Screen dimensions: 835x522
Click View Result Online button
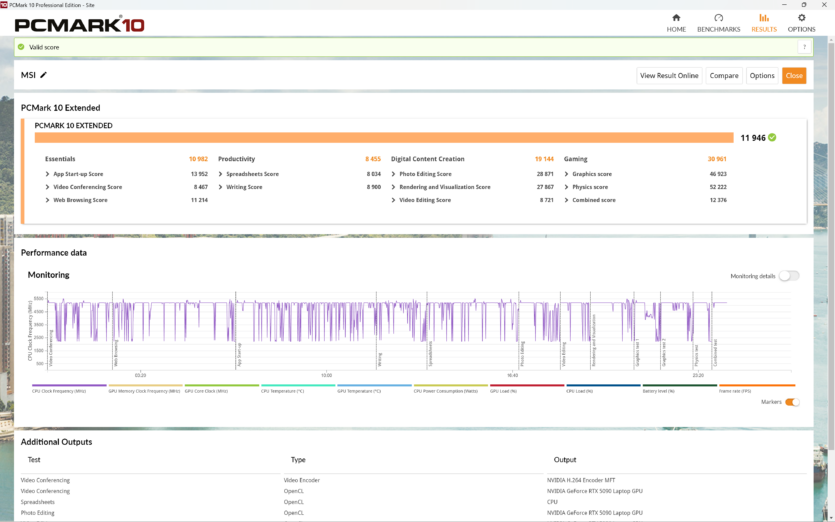pos(669,76)
